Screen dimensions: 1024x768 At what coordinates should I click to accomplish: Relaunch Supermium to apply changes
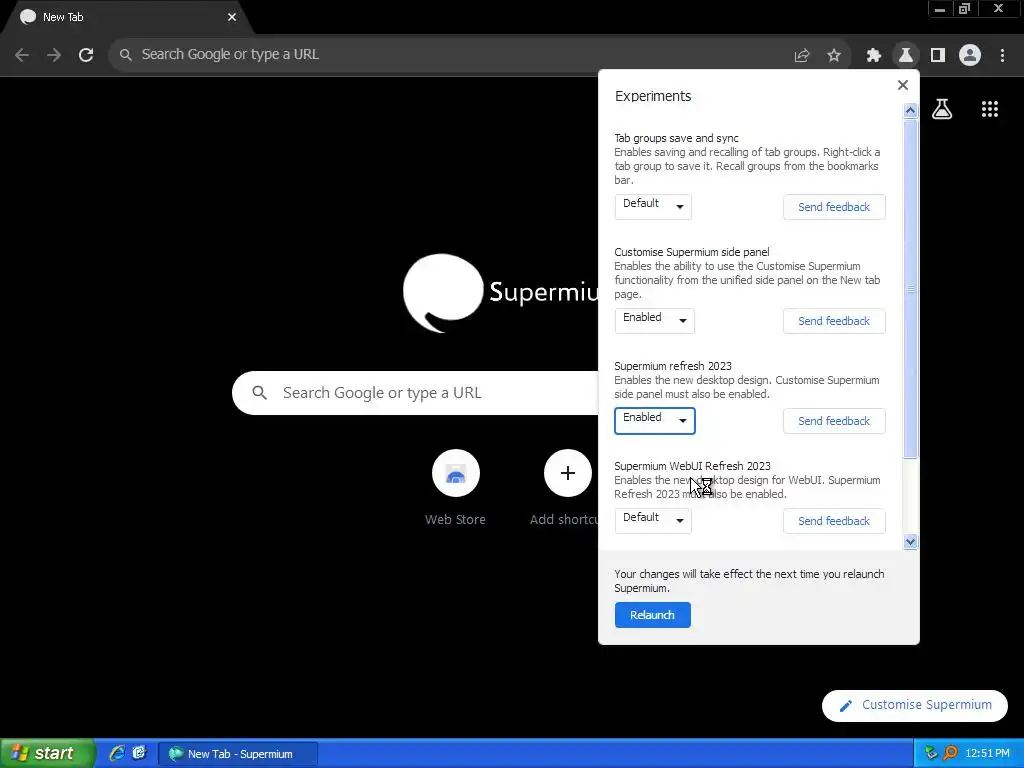[x=652, y=615]
